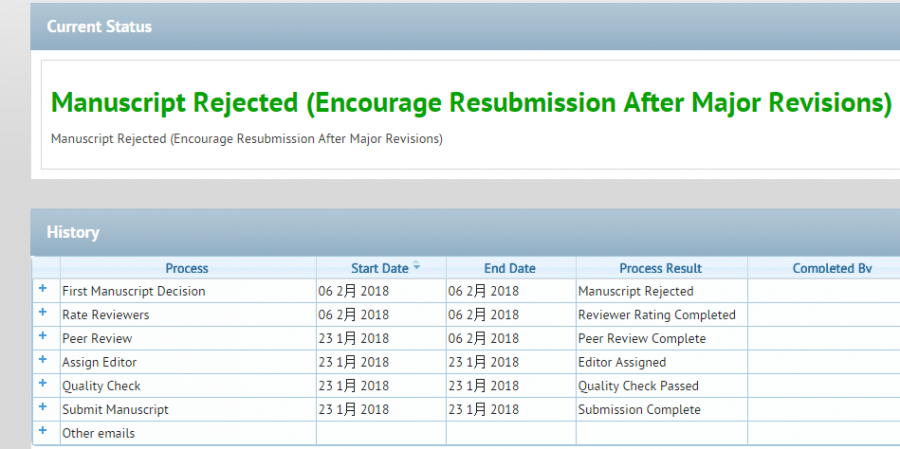
Task: Expand the Rate Reviewers row
Action: (43, 313)
